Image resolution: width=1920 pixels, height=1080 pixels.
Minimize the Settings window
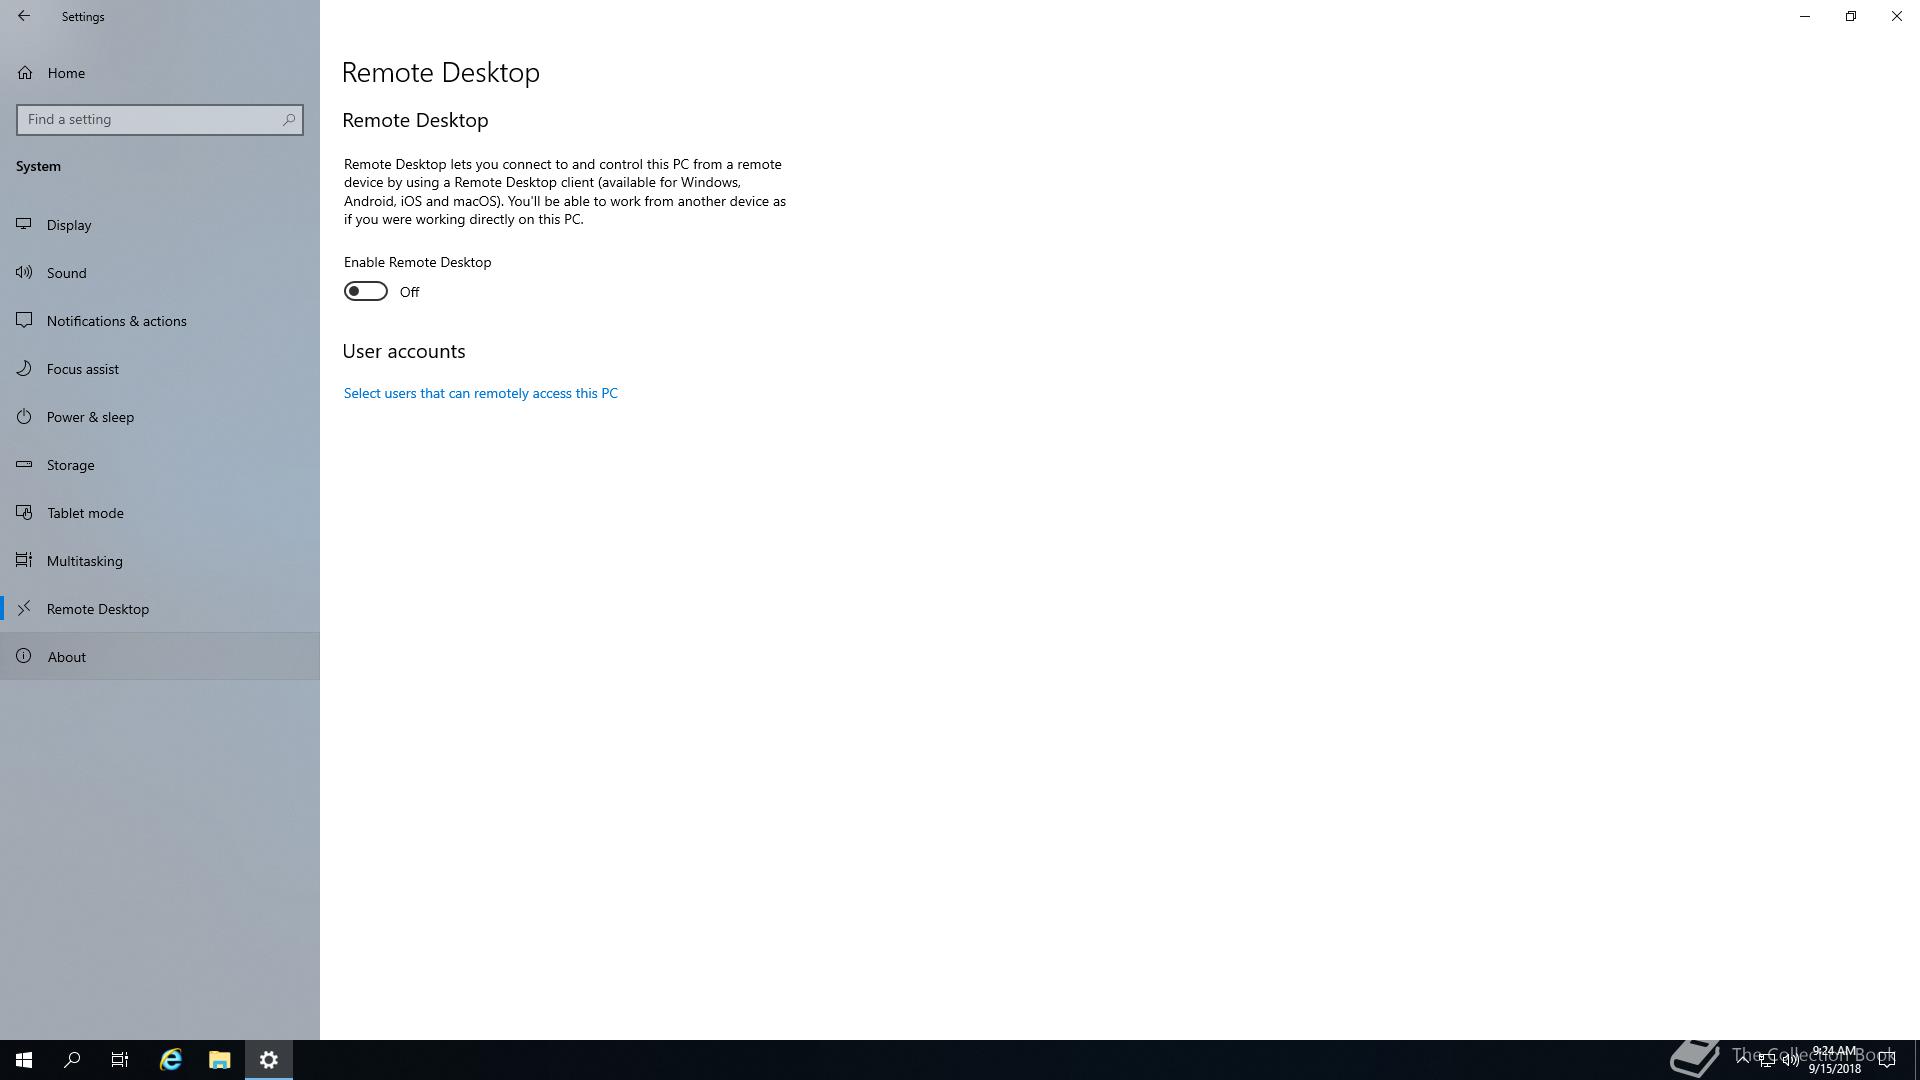pos(1805,16)
